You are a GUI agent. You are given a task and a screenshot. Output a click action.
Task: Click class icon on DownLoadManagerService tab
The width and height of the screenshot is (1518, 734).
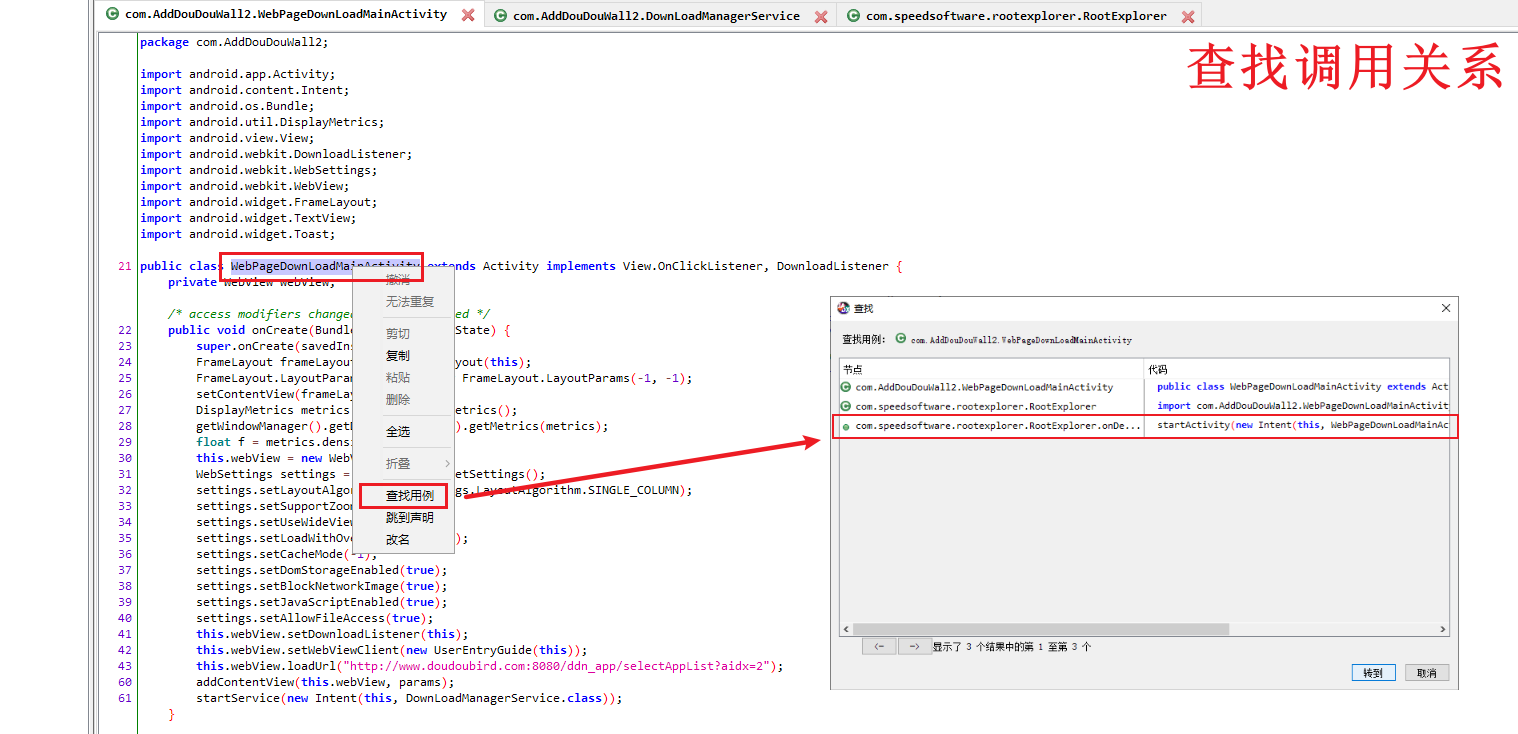[501, 16]
